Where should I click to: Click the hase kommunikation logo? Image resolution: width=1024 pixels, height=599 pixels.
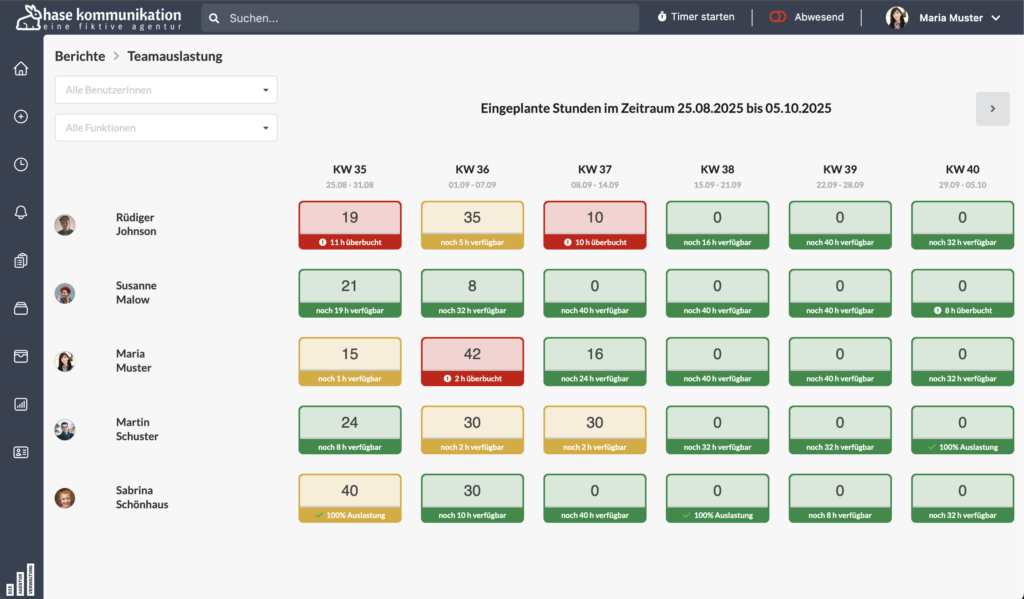98,18
